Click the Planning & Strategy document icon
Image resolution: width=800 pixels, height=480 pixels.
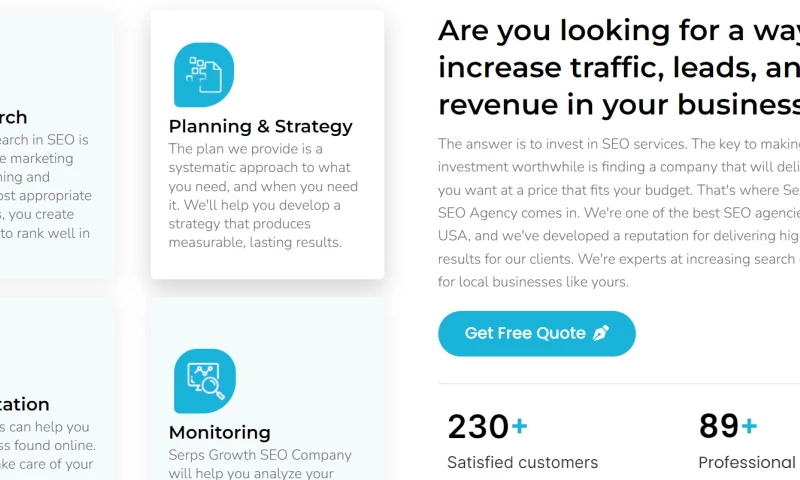coord(204,75)
